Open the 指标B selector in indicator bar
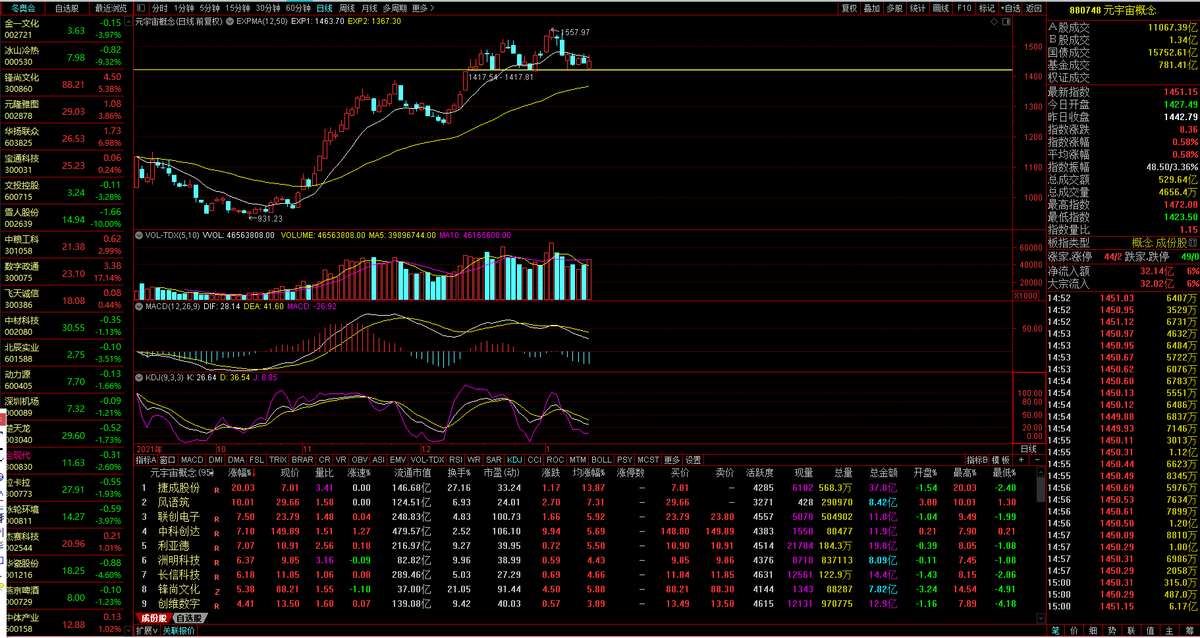 [x=976, y=459]
